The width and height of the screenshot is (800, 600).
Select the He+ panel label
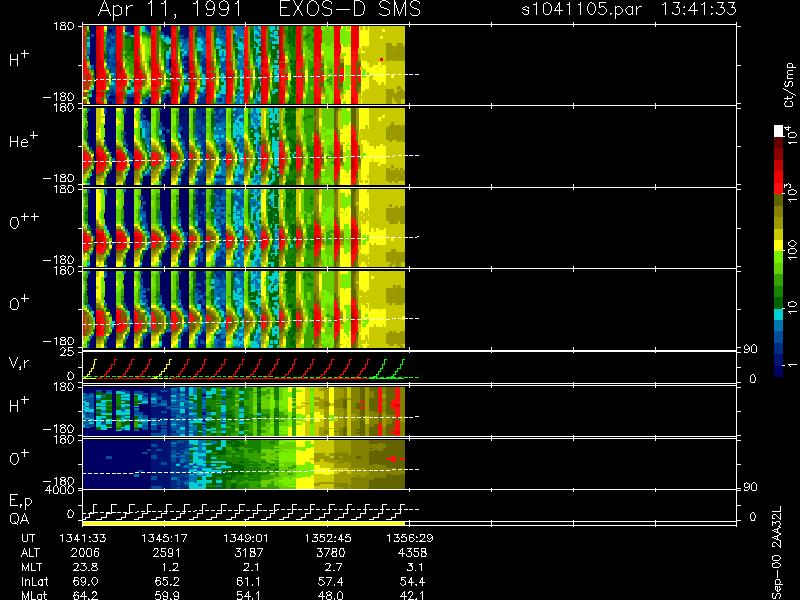(x=23, y=140)
